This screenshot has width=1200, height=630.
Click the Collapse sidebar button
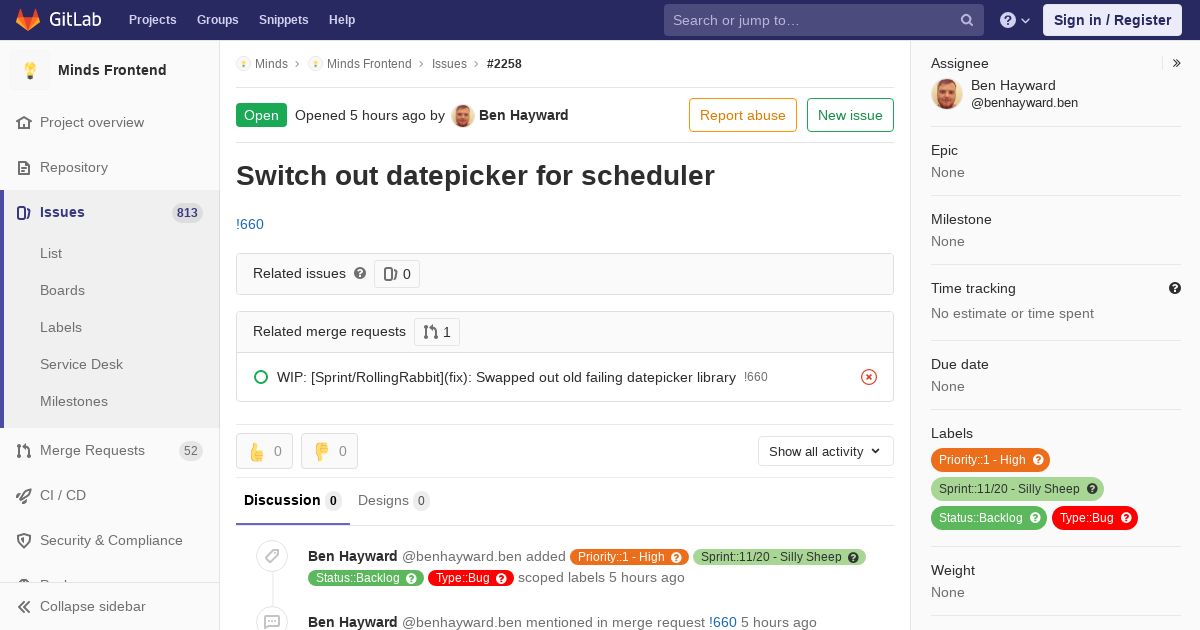(x=110, y=607)
